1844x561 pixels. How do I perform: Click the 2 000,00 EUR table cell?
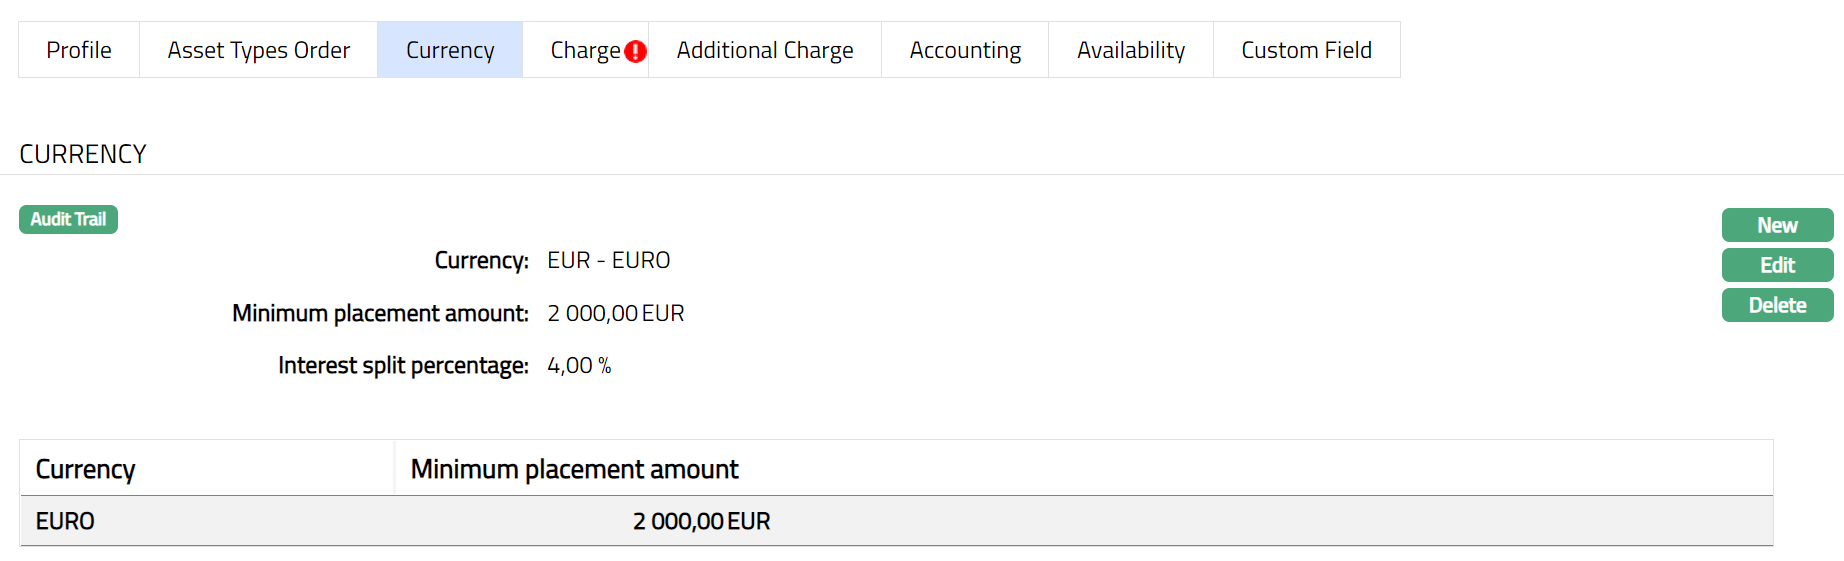(701, 521)
